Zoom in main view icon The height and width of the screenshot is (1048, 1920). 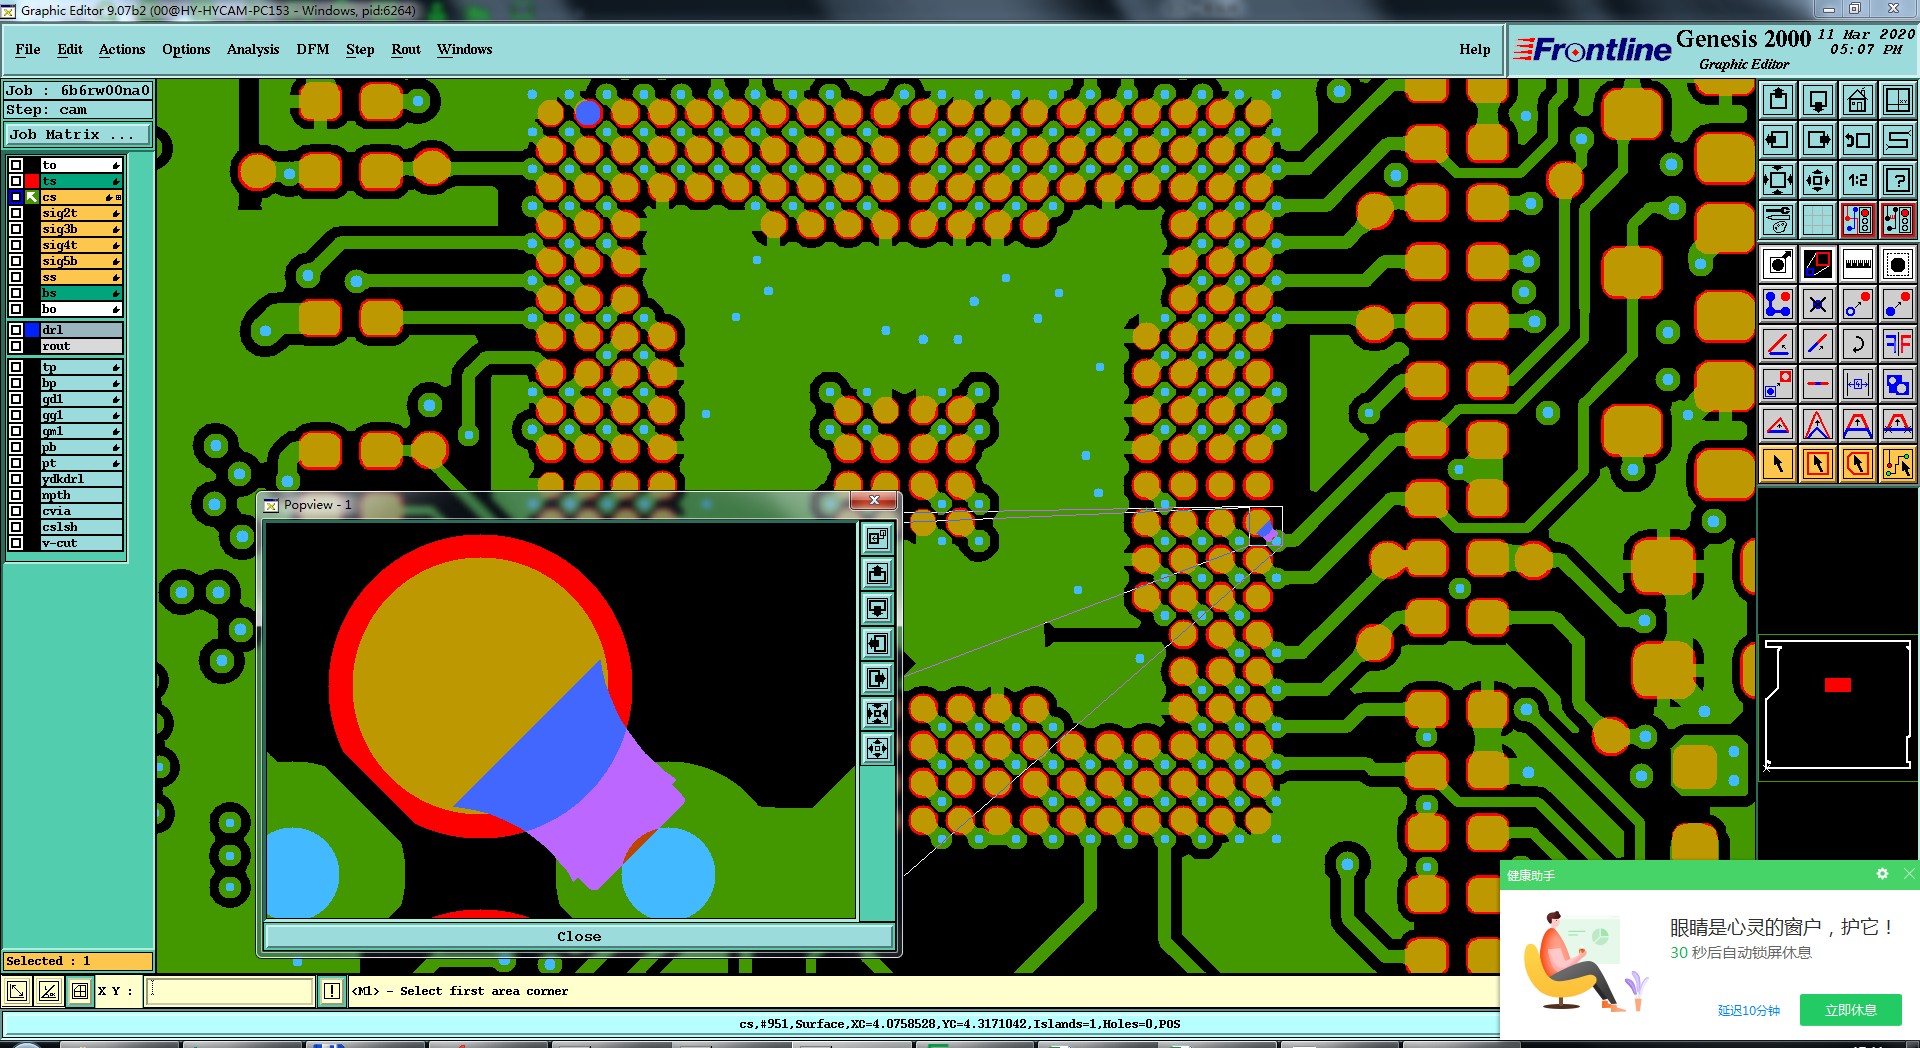[x=1778, y=180]
